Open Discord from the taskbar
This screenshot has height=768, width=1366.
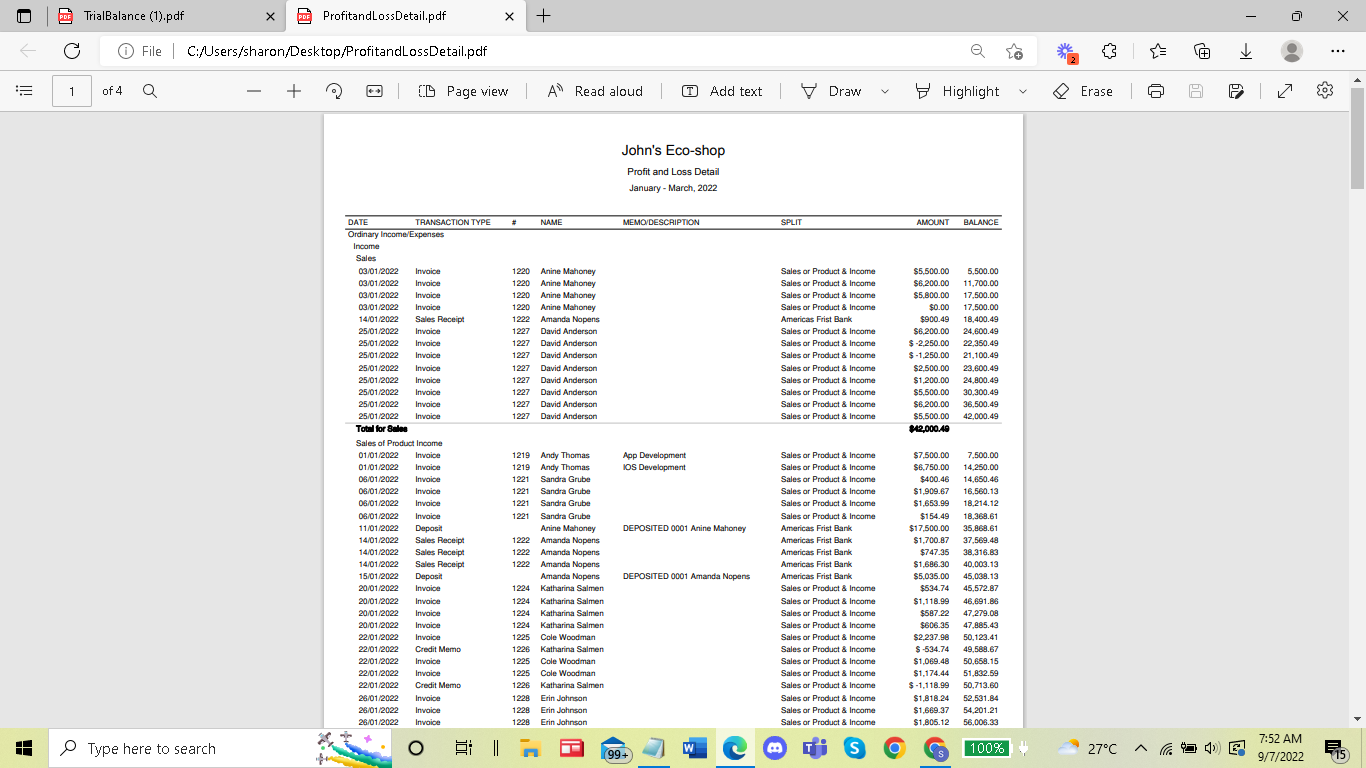pos(775,748)
